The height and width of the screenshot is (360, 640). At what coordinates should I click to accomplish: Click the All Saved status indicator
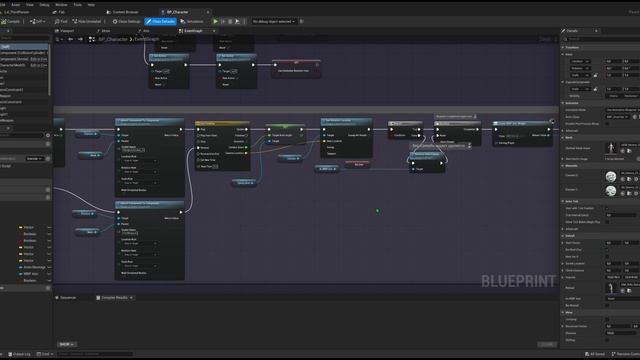click(595, 354)
